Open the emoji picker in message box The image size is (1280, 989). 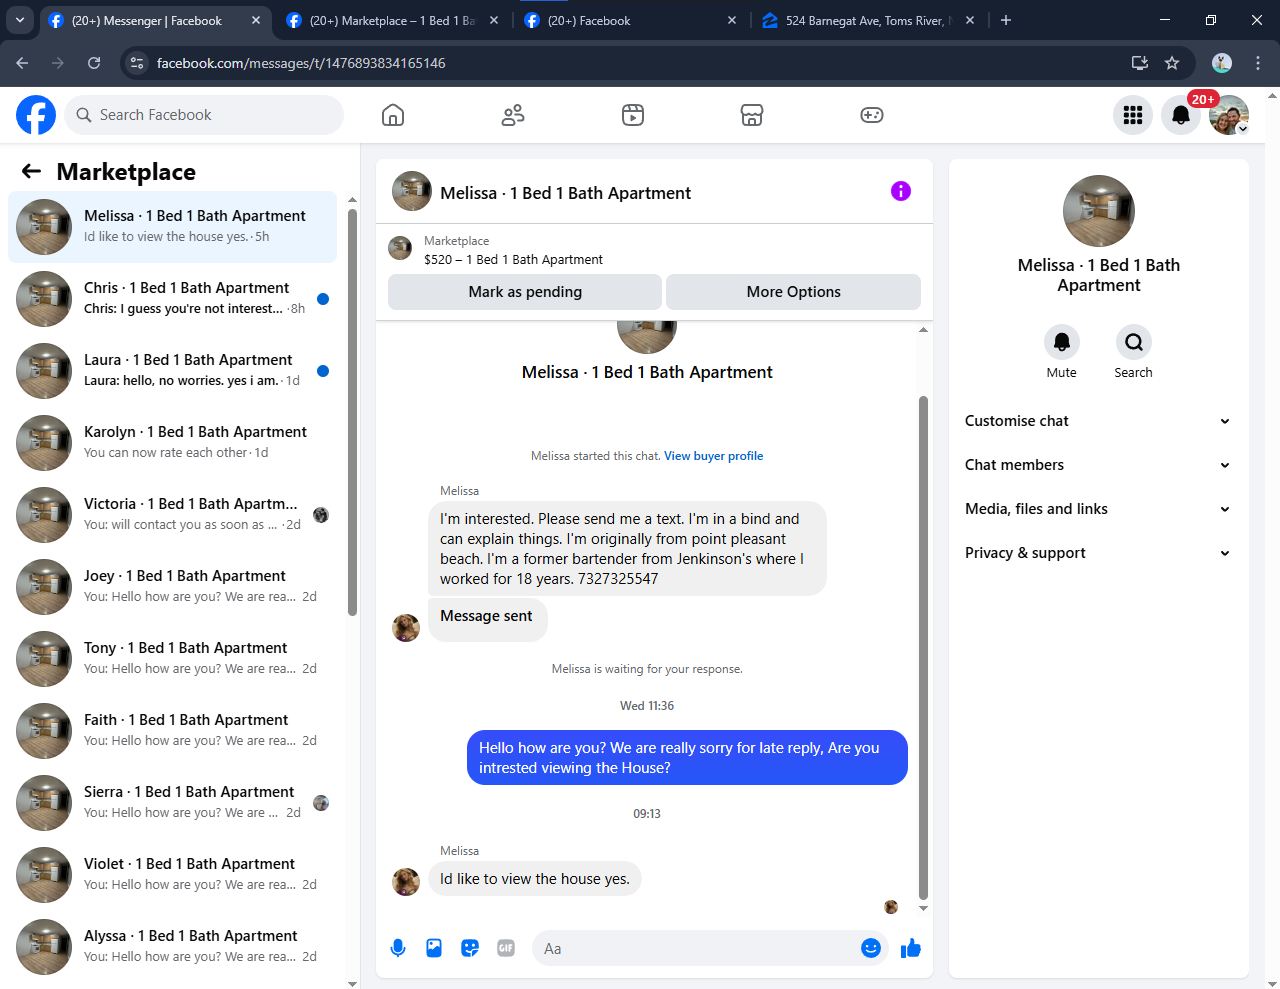tap(871, 948)
